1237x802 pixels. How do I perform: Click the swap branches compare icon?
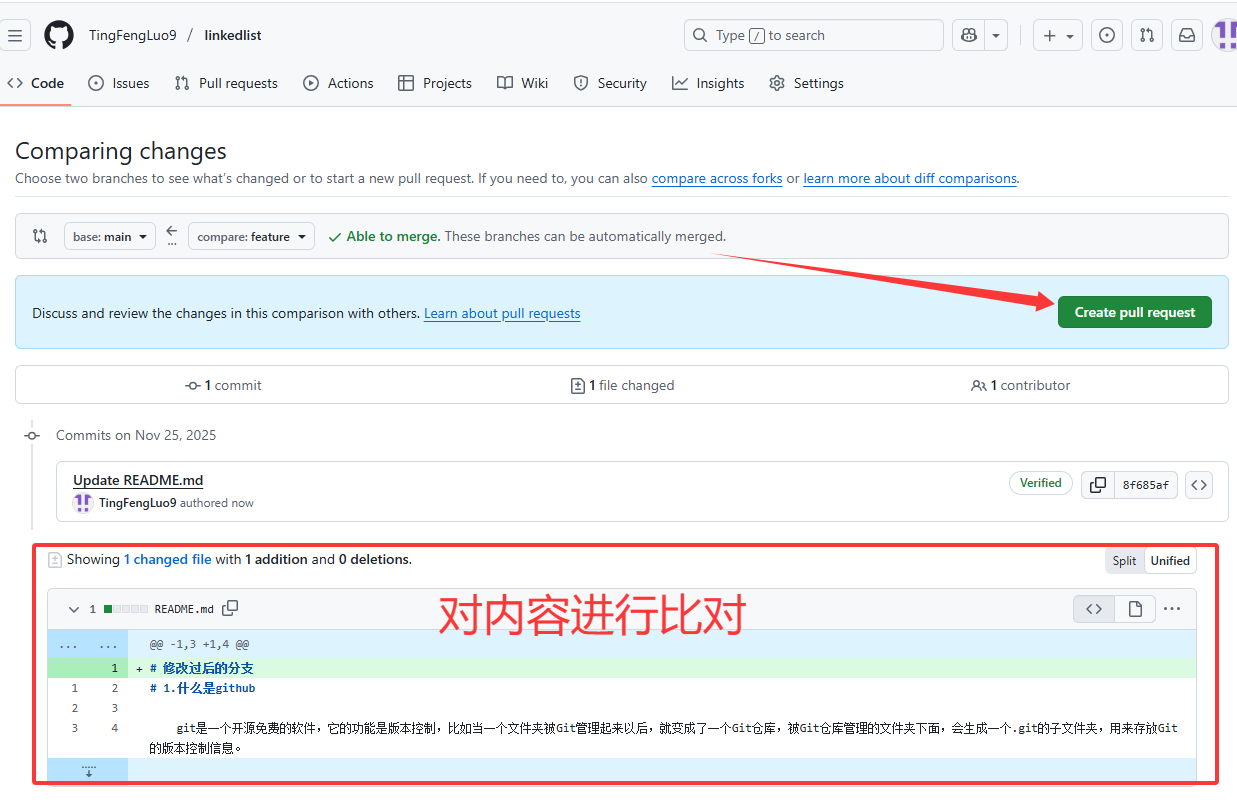pyautogui.click(x=40, y=236)
